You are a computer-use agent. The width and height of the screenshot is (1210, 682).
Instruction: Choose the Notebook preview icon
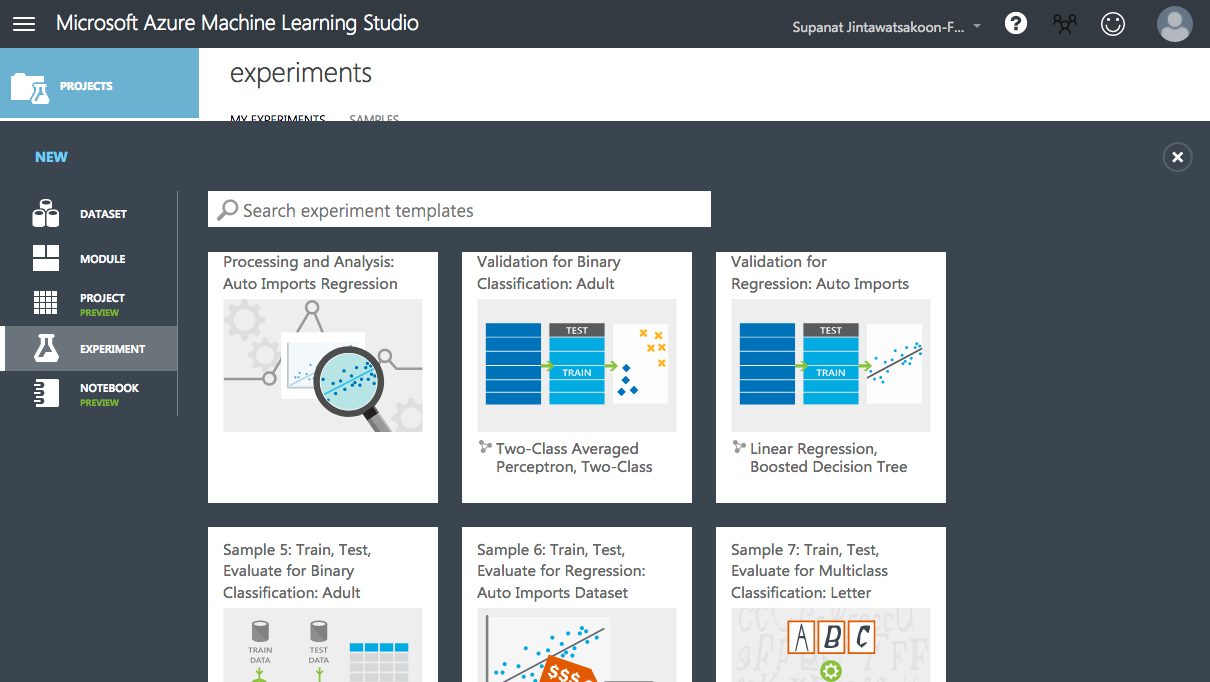(x=46, y=393)
